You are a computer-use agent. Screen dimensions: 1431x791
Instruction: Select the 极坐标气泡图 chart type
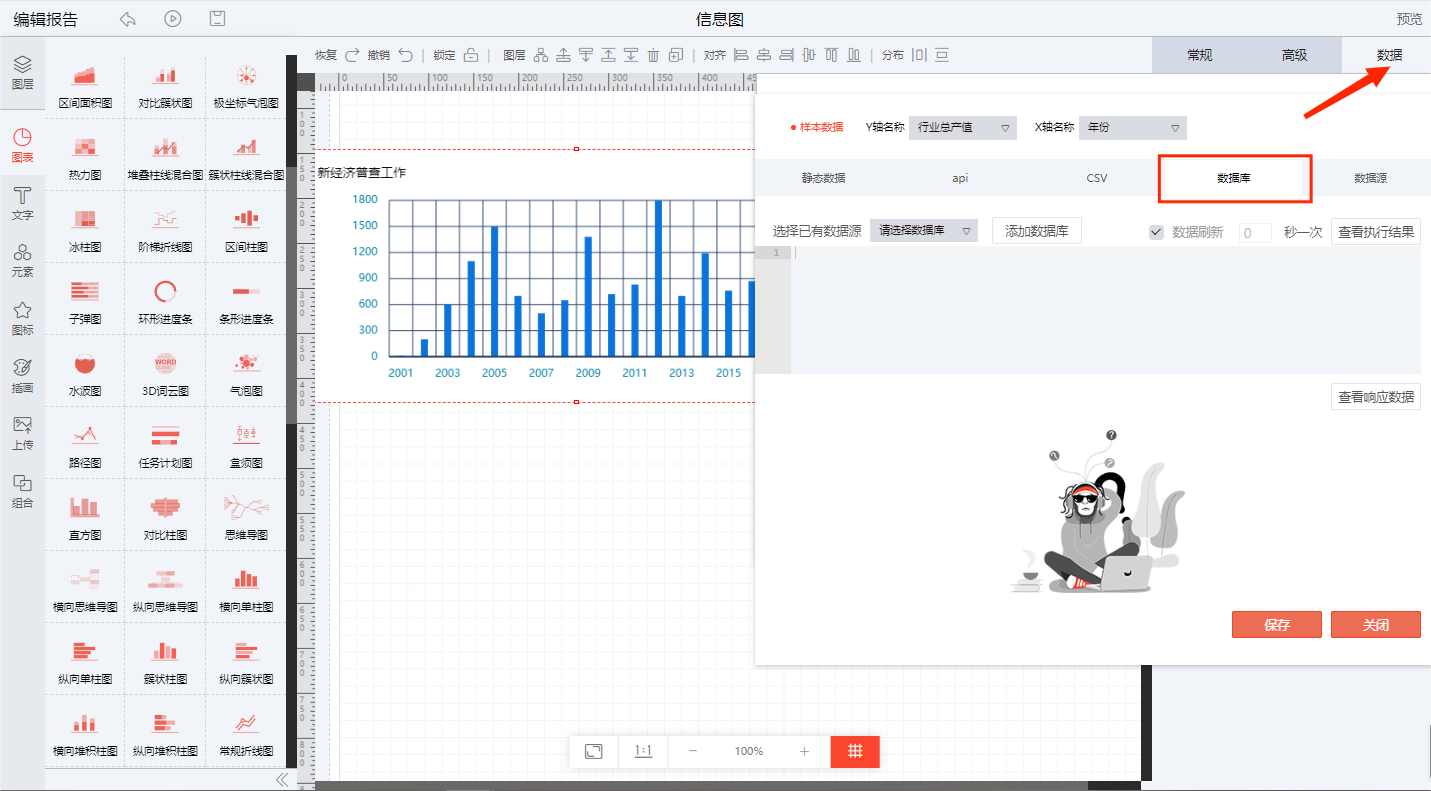(x=246, y=86)
